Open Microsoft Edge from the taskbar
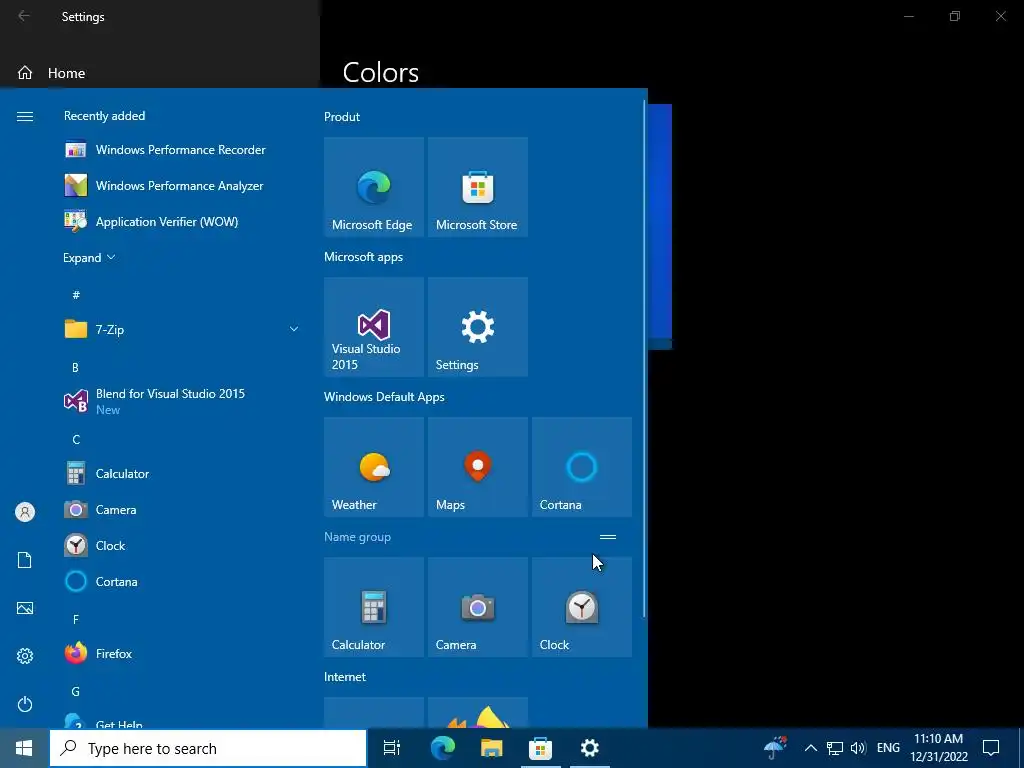The width and height of the screenshot is (1024, 768). coord(442,748)
